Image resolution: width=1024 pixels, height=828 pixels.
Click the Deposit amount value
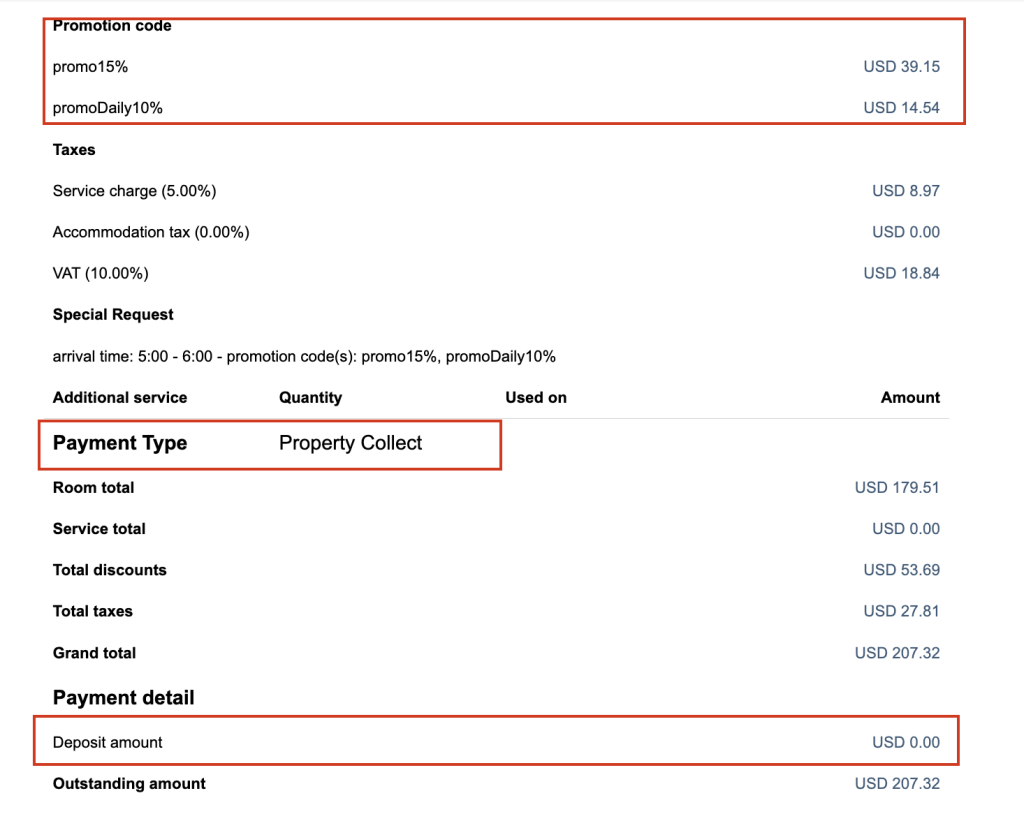(x=905, y=742)
